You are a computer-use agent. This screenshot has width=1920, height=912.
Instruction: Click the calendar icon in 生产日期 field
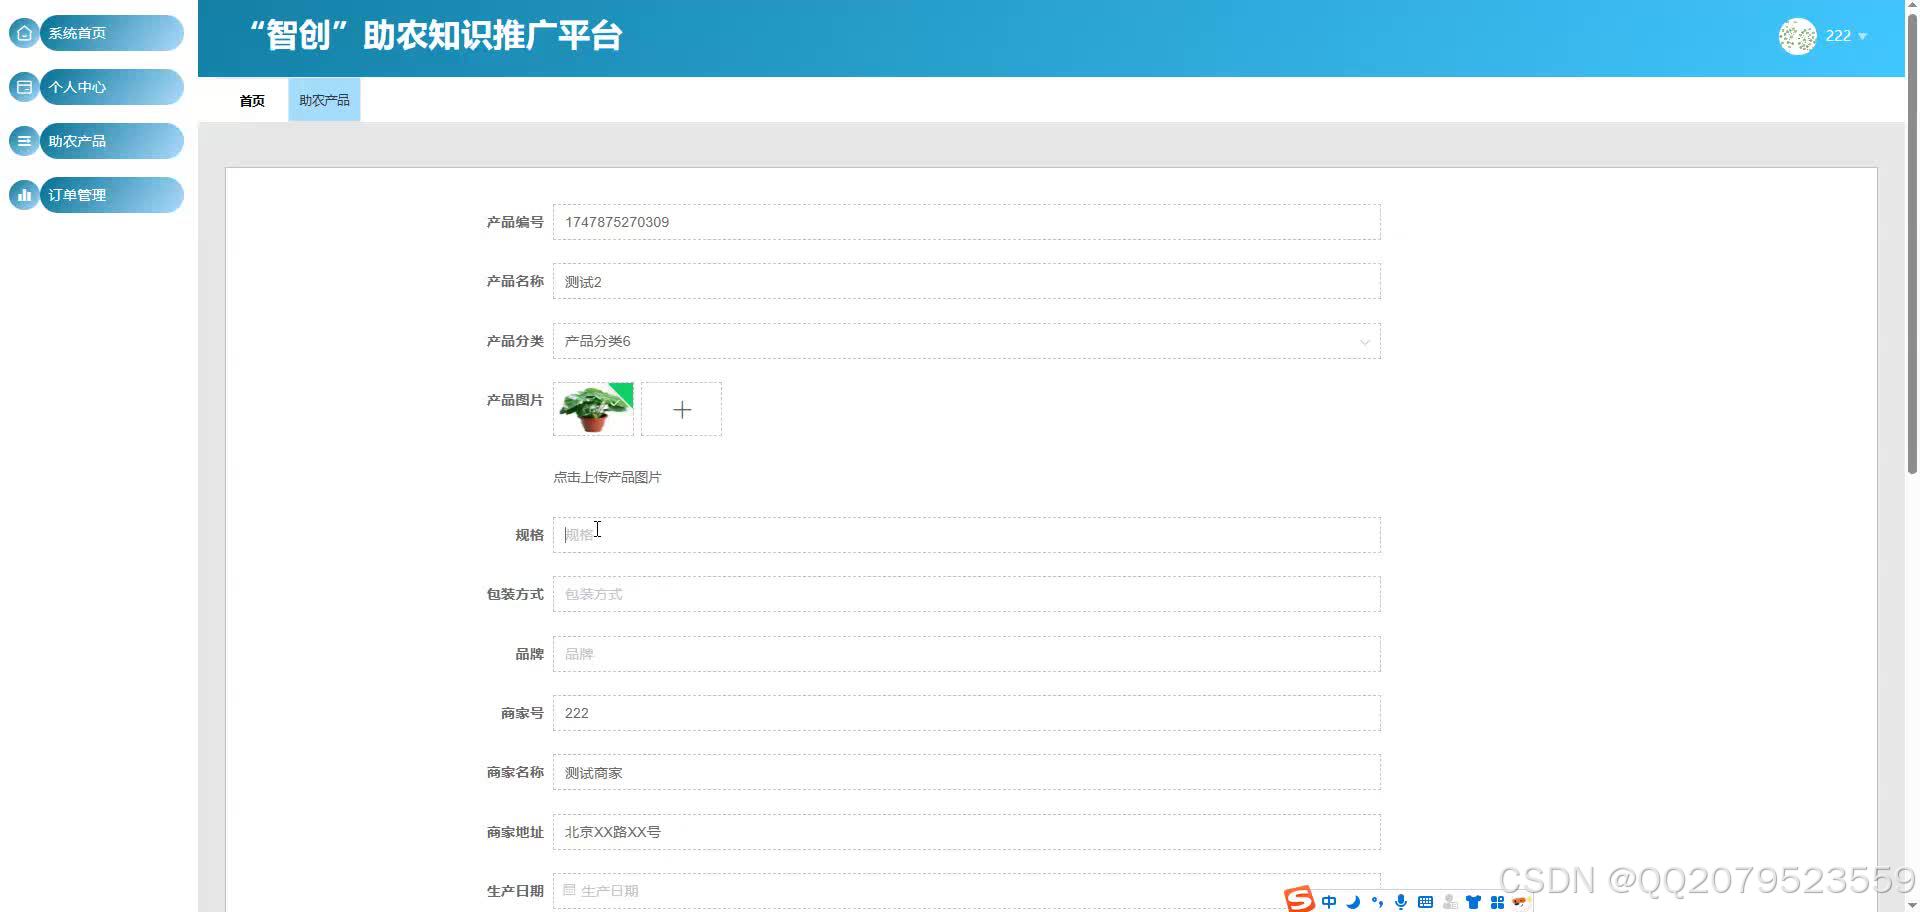[569, 890]
